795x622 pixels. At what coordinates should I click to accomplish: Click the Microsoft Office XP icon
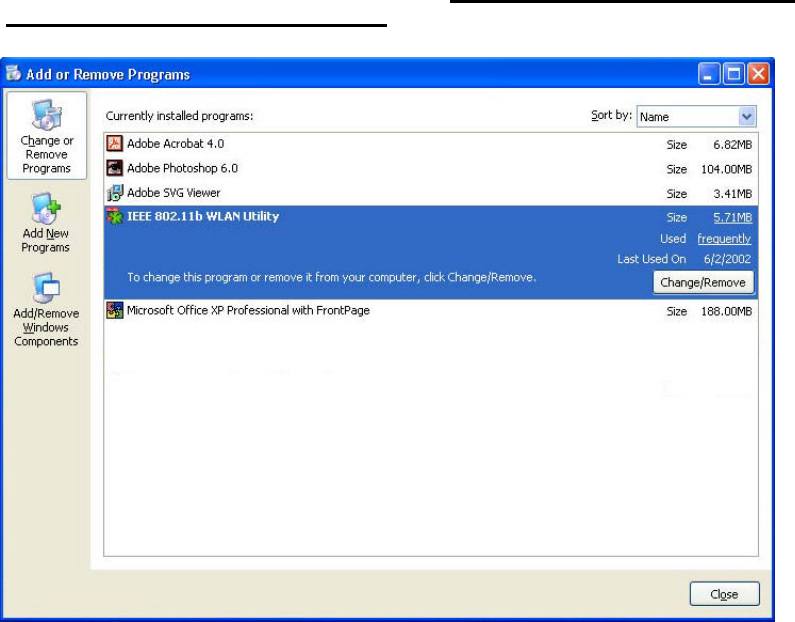click(x=115, y=310)
